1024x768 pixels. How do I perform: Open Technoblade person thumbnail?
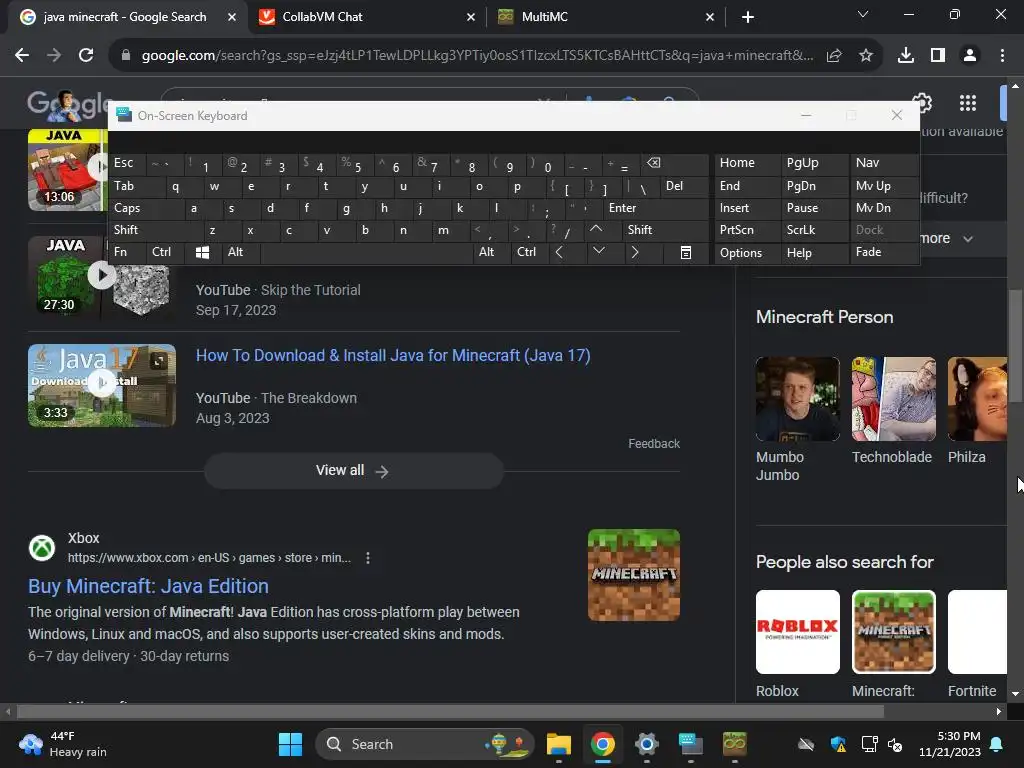point(893,399)
